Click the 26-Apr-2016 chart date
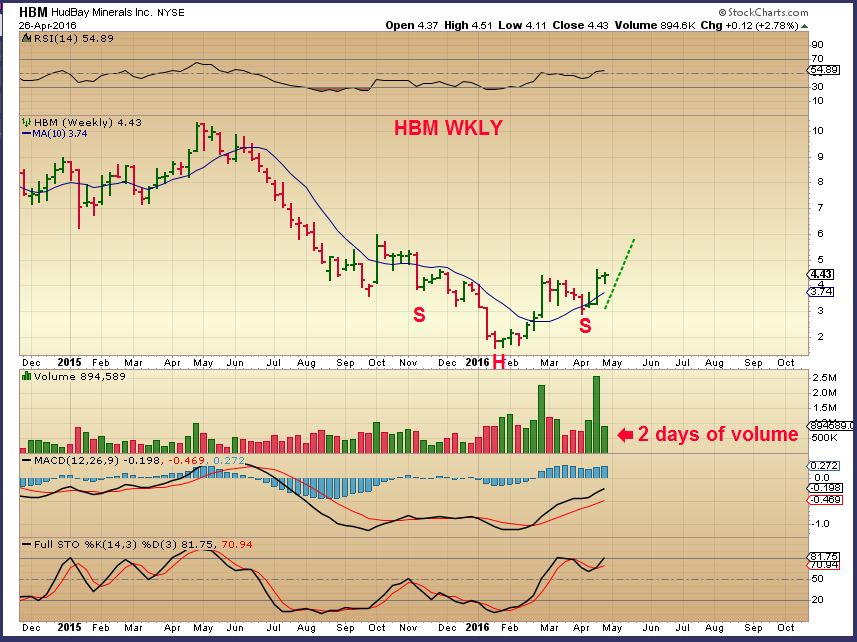Image resolution: width=857 pixels, height=642 pixels. point(48,25)
